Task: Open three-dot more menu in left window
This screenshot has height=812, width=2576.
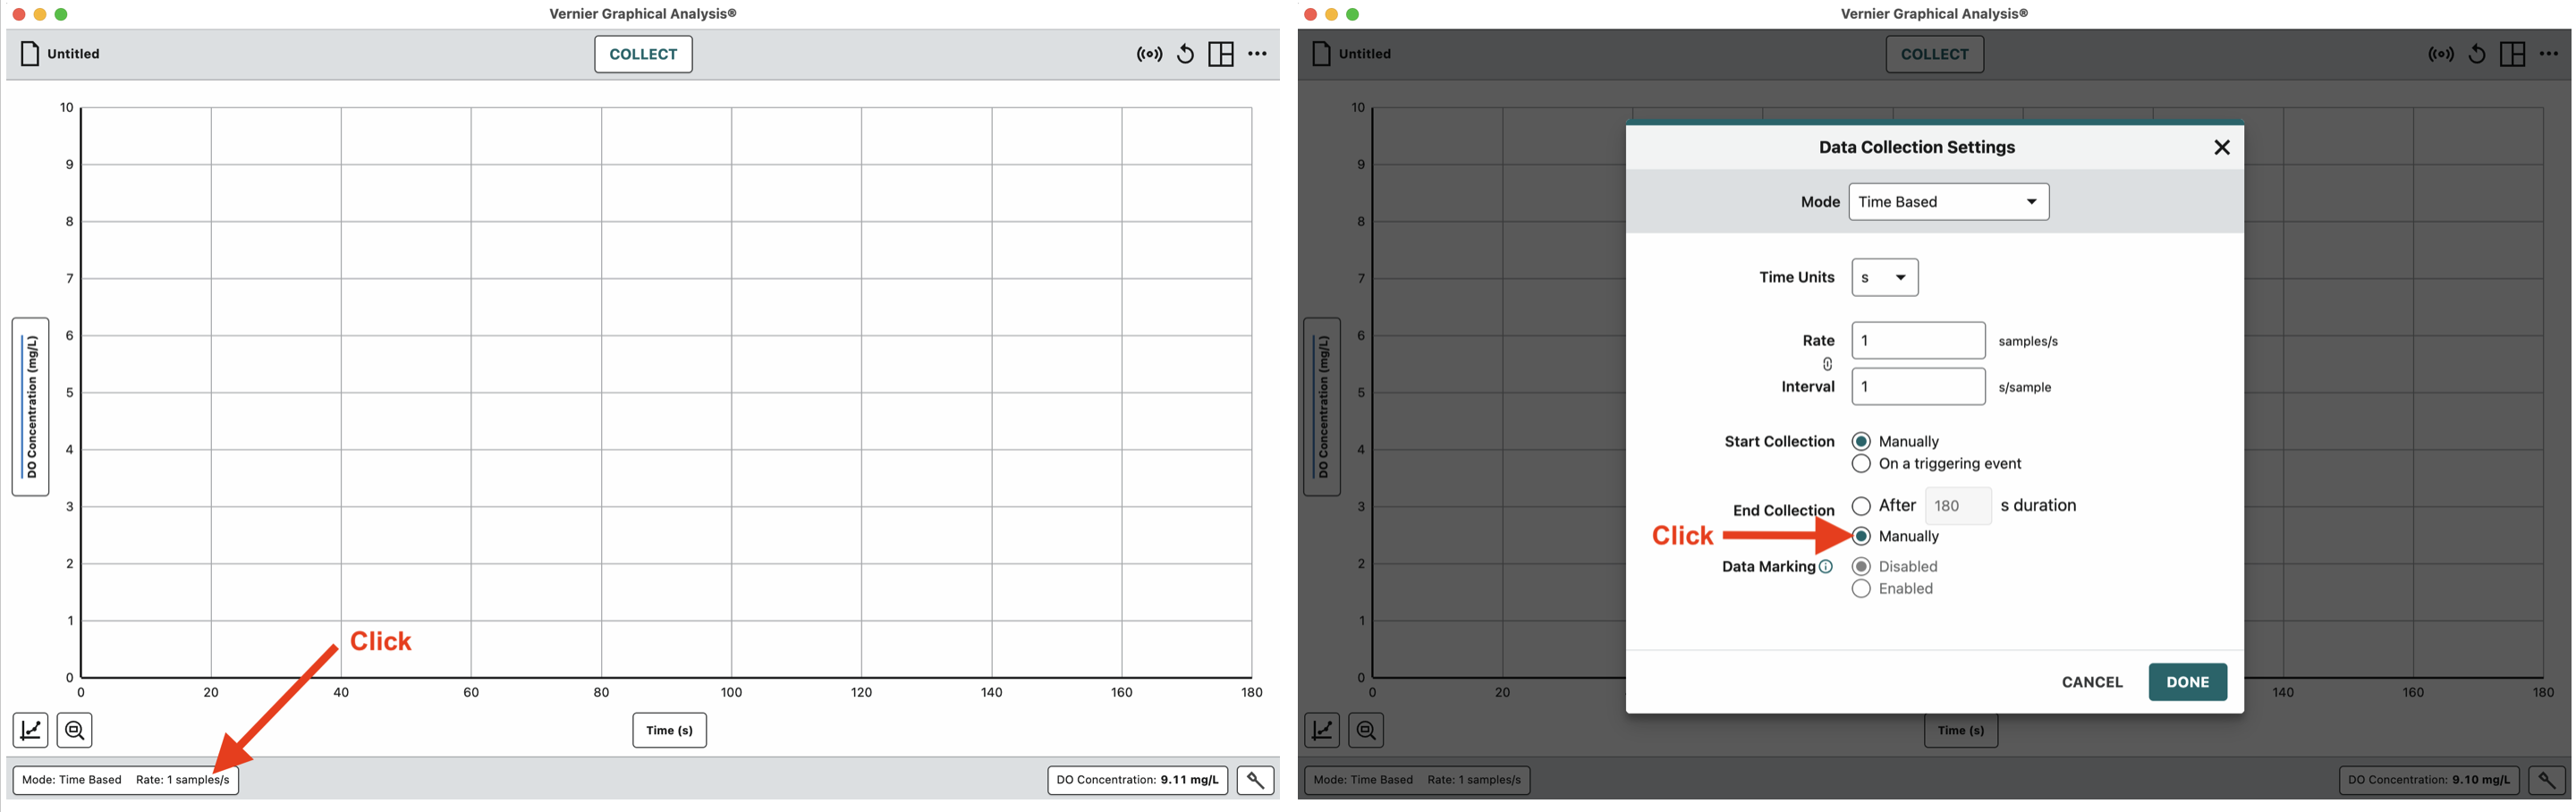Action: 1257,54
